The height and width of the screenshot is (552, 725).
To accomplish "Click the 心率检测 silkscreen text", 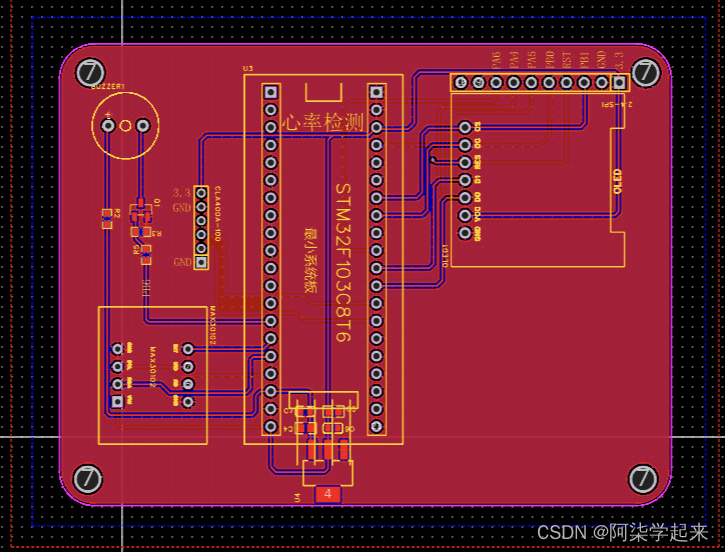I will click(x=323, y=123).
